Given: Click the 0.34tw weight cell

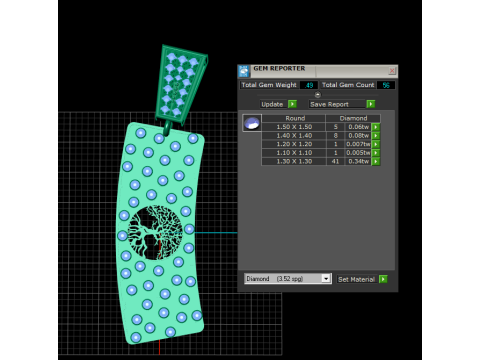Looking at the screenshot, I should pyautogui.click(x=358, y=162).
